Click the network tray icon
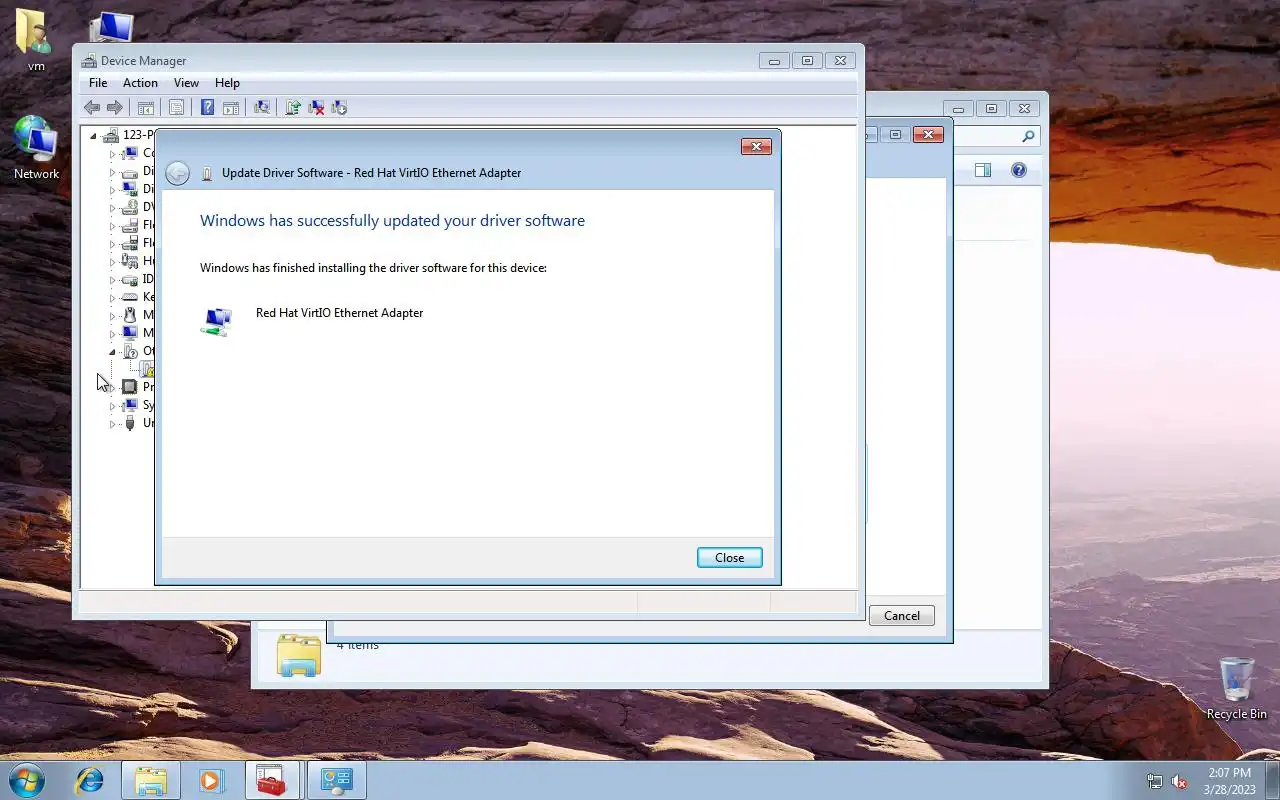 [1155, 781]
